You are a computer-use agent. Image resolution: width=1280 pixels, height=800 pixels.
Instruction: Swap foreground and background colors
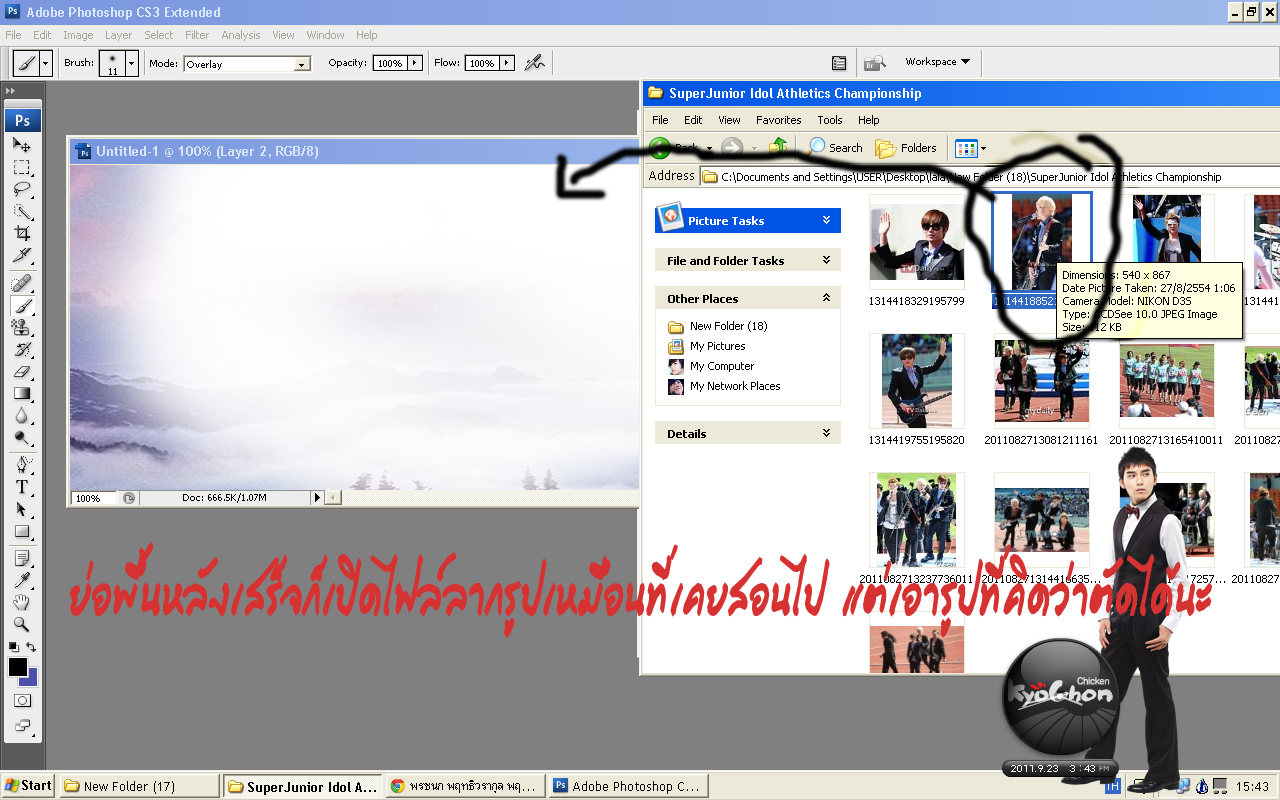click(32, 648)
